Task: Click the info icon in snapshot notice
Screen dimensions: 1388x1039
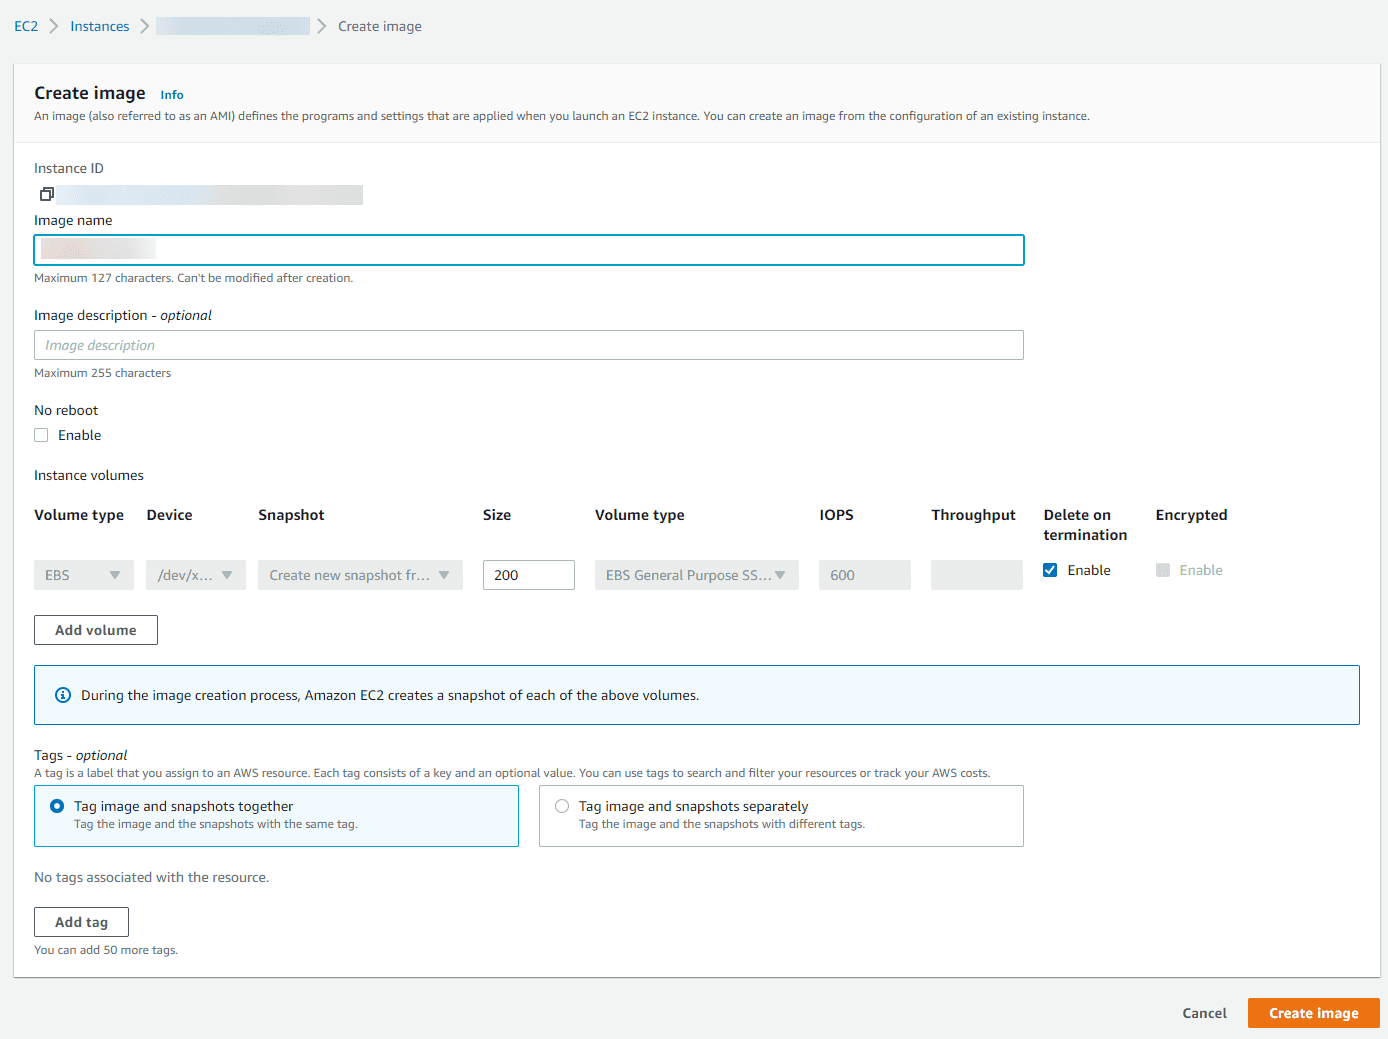Action: coord(63,695)
